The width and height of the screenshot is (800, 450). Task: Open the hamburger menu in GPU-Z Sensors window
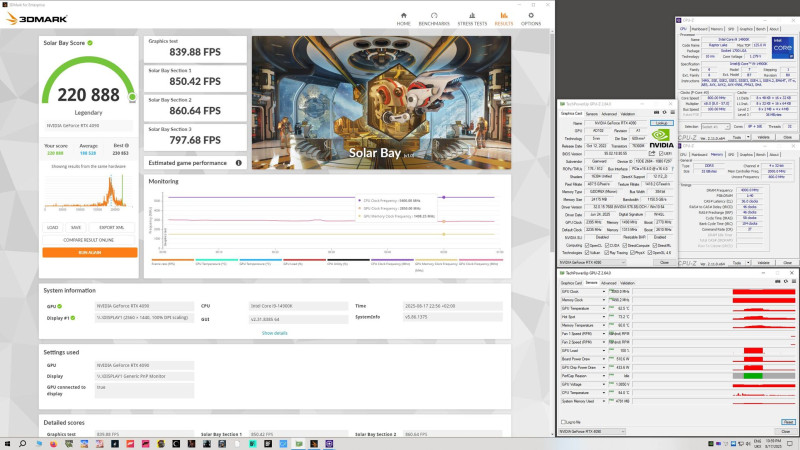[x=793, y=281]
